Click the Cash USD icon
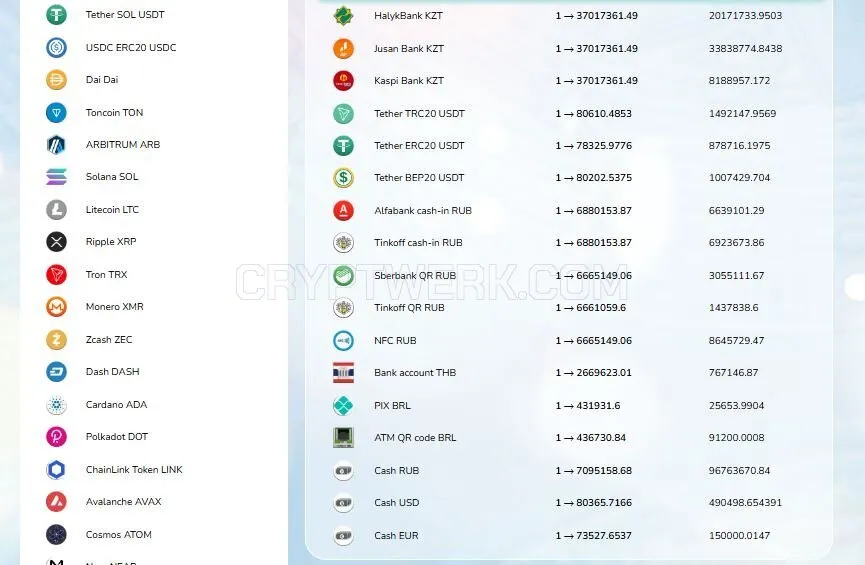 (x=343, y=503)
